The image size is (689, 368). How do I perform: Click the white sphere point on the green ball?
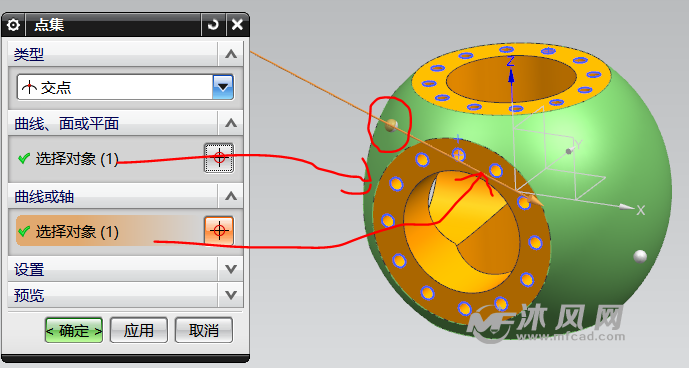(640, 256)
